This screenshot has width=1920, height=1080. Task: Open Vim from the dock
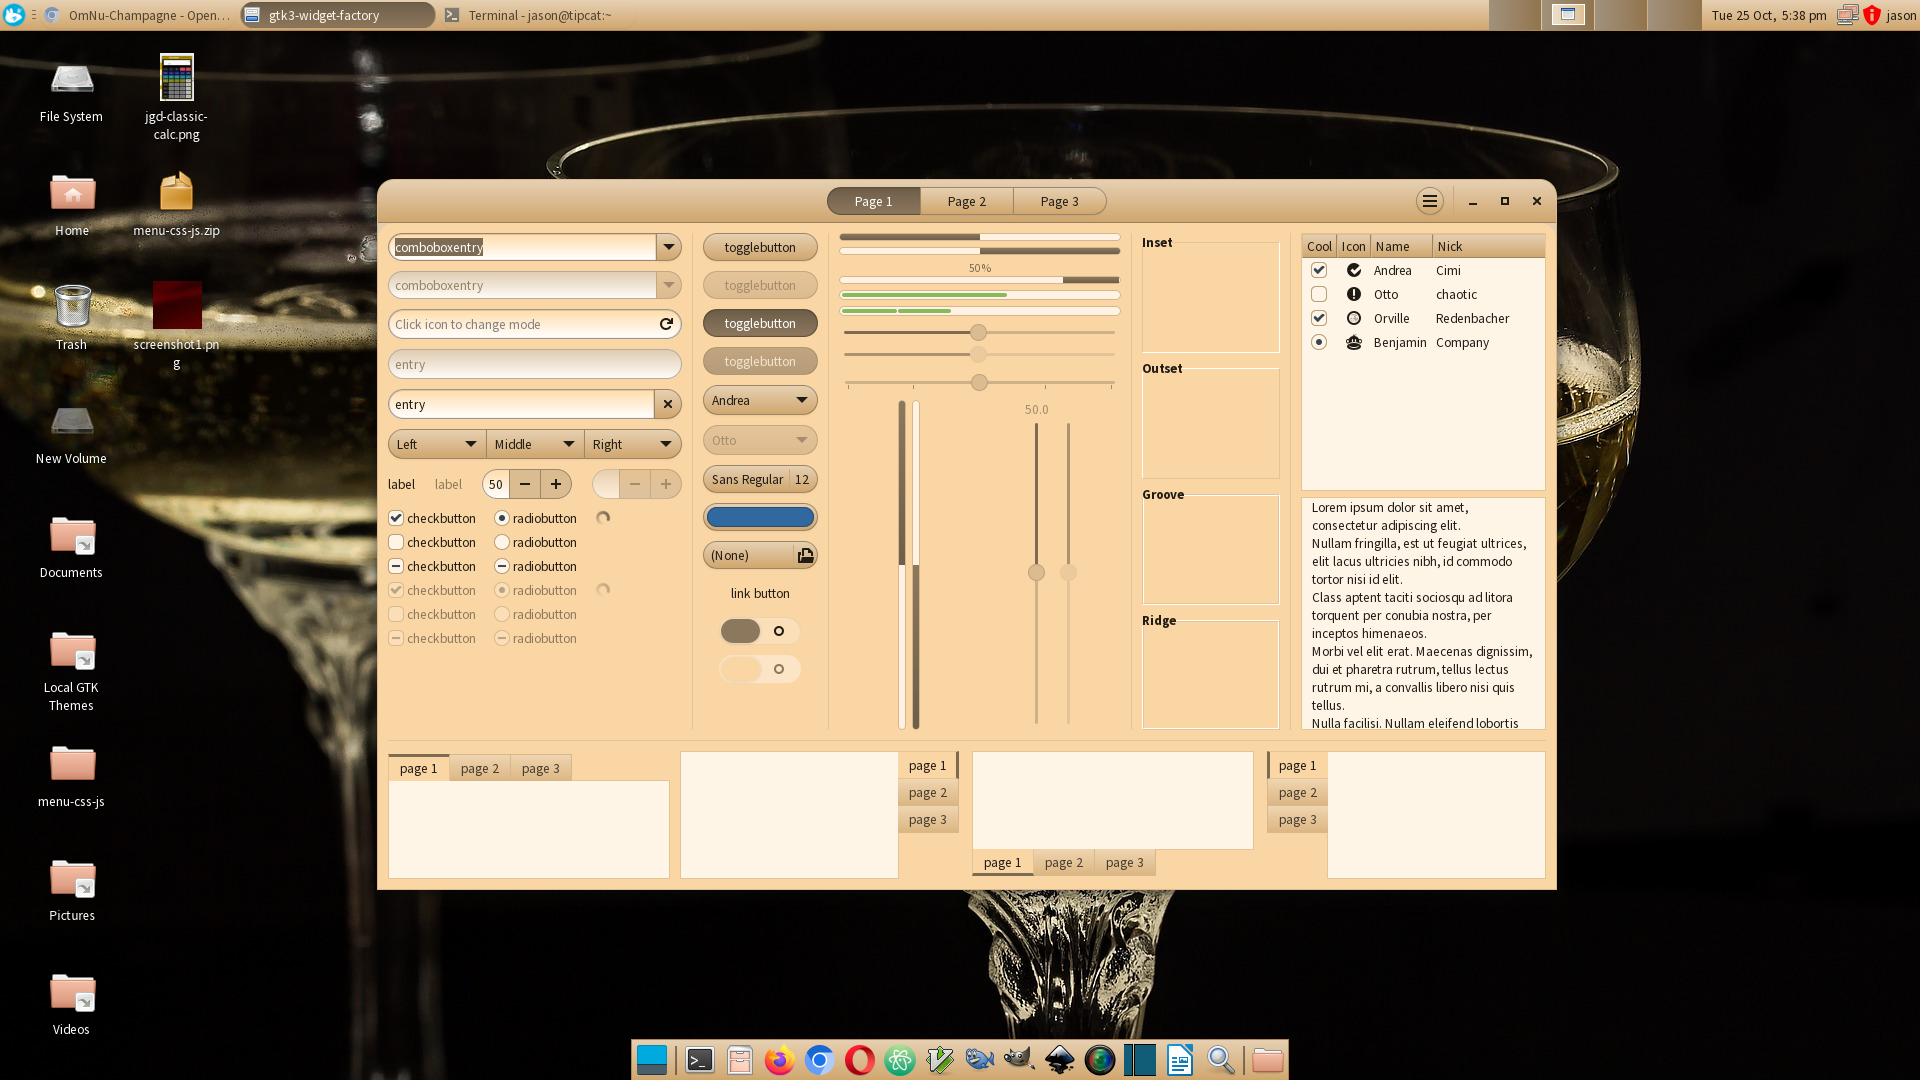pos(940,1060)
